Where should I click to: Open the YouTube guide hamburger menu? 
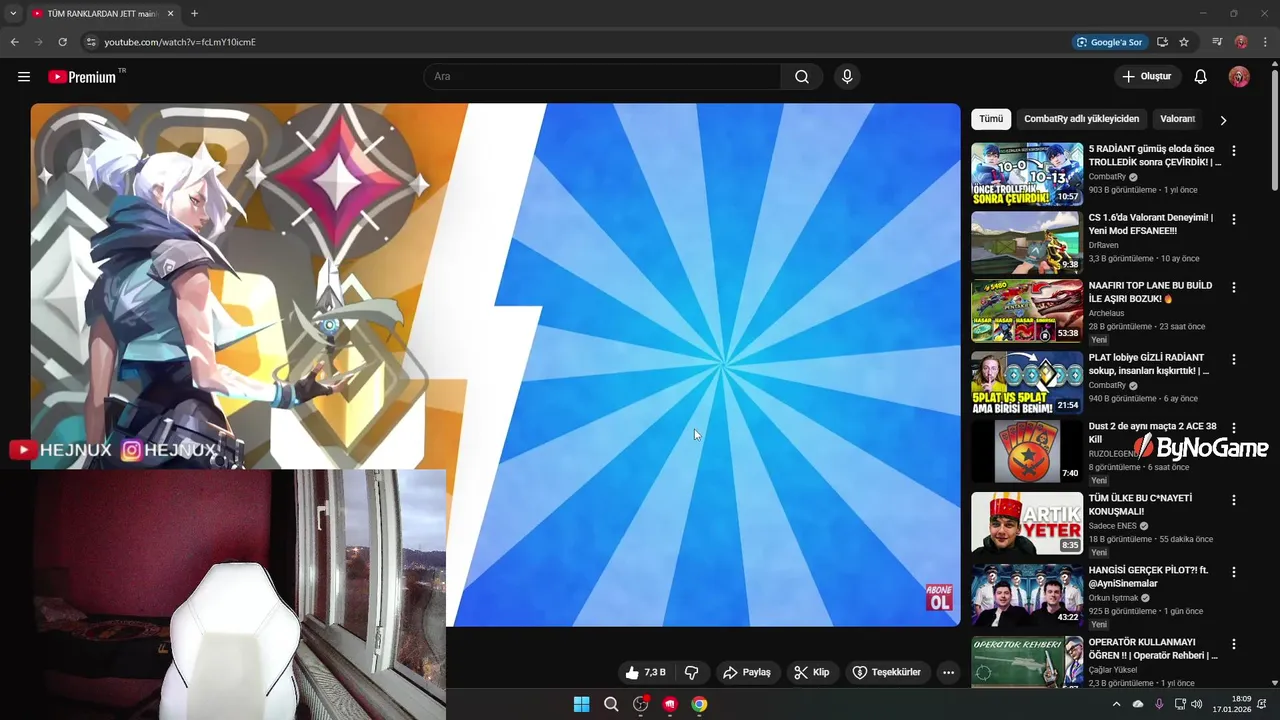(x=24, y=77)
